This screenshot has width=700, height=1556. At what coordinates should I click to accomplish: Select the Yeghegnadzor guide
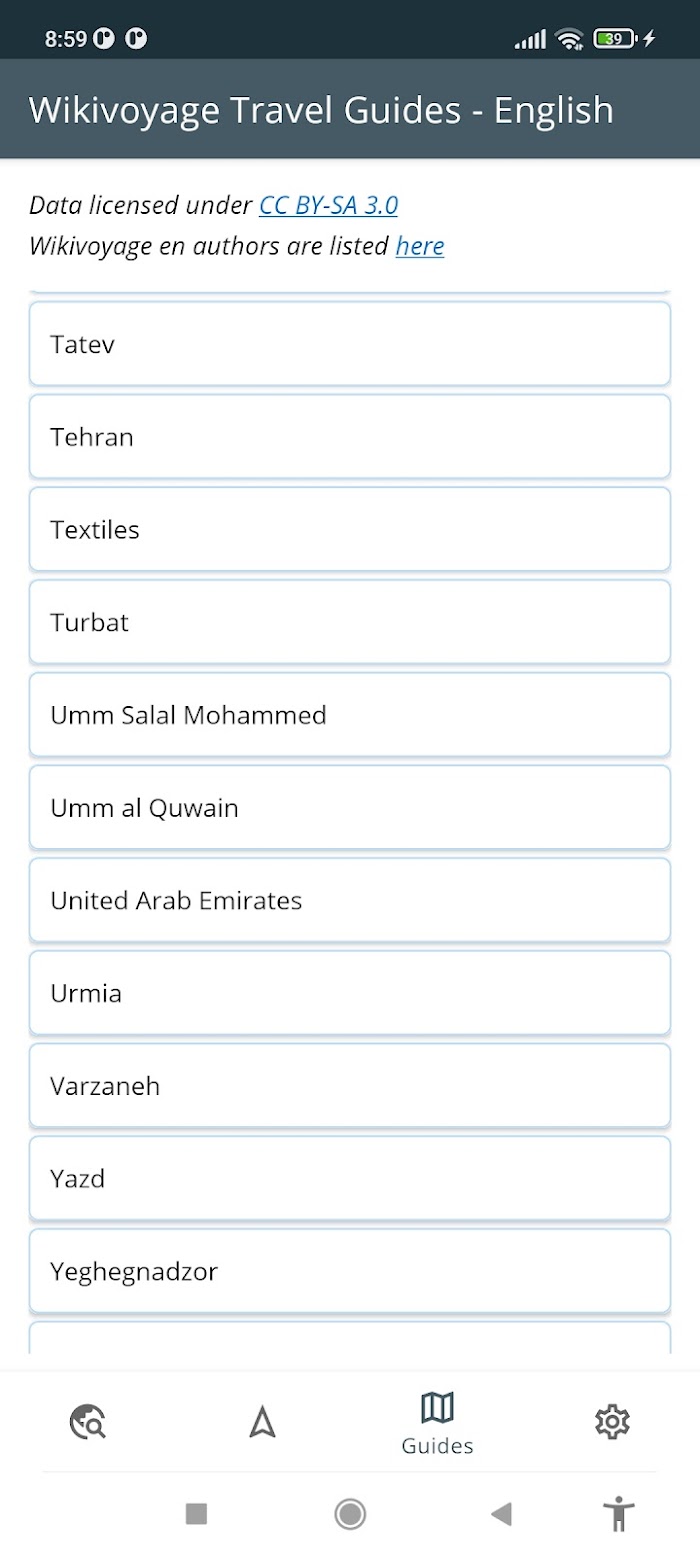[x=350, y=1271]
